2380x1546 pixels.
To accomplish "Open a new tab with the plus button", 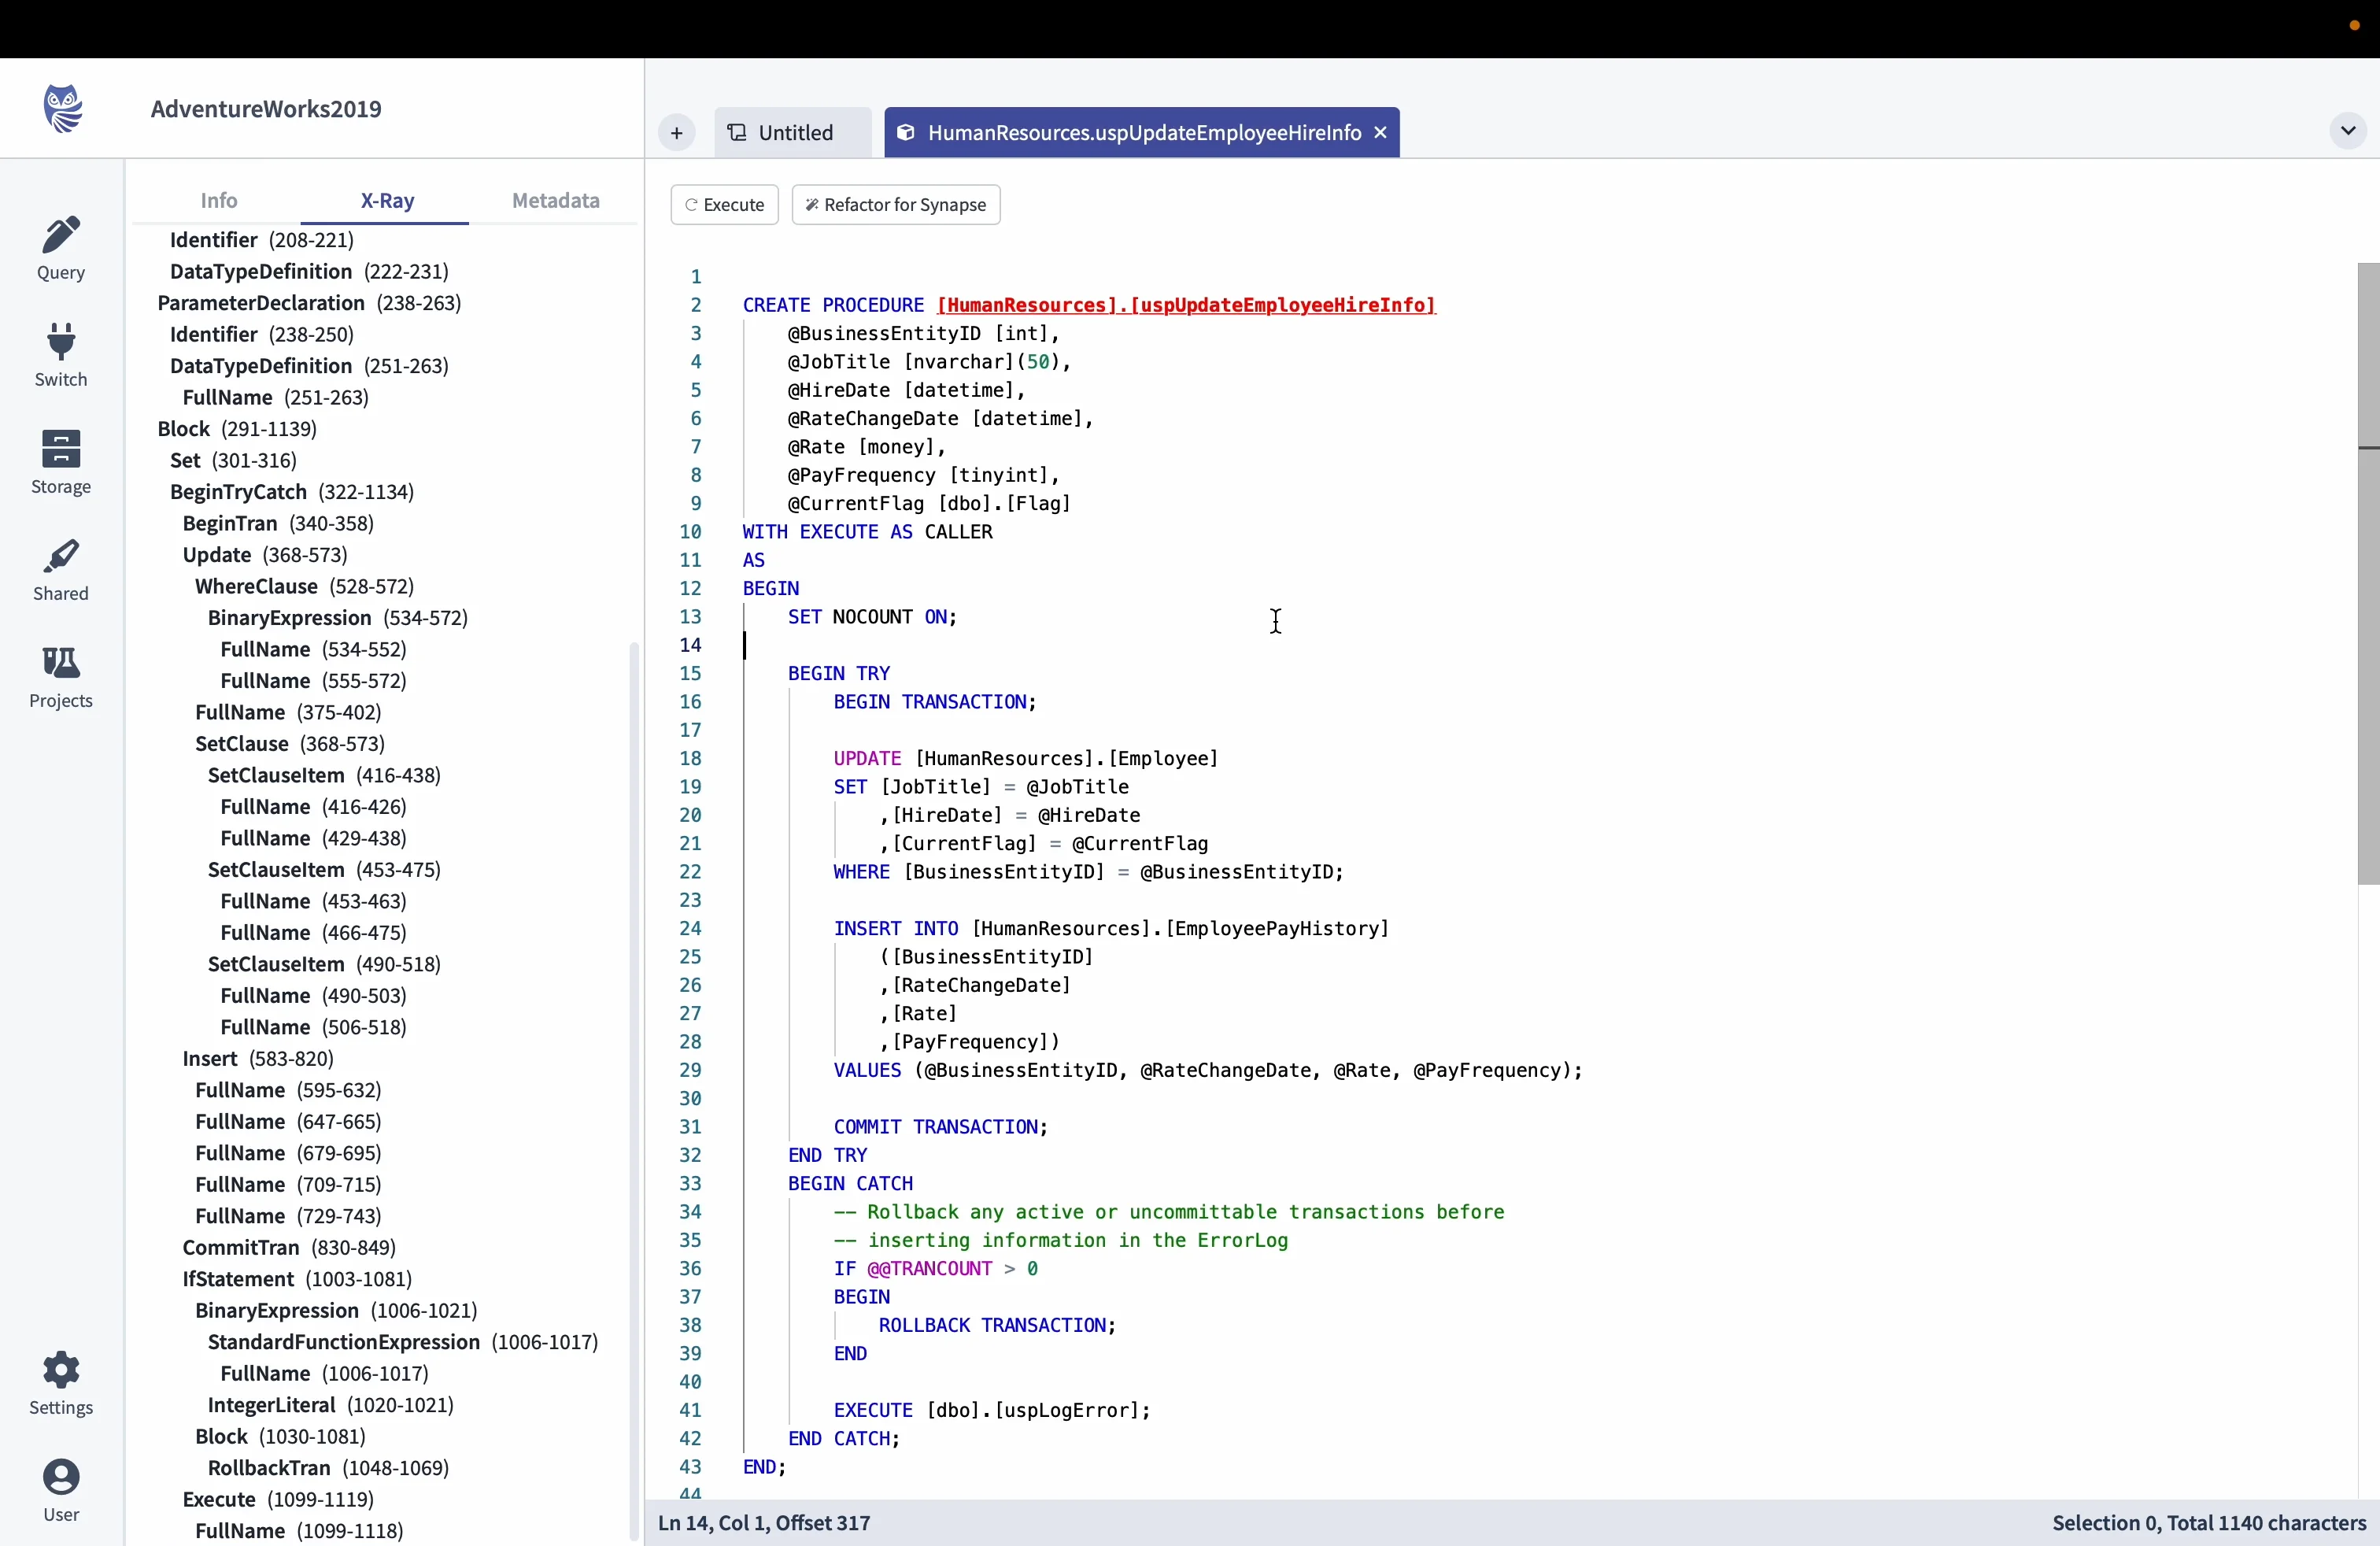I will (x=677, y=132).
